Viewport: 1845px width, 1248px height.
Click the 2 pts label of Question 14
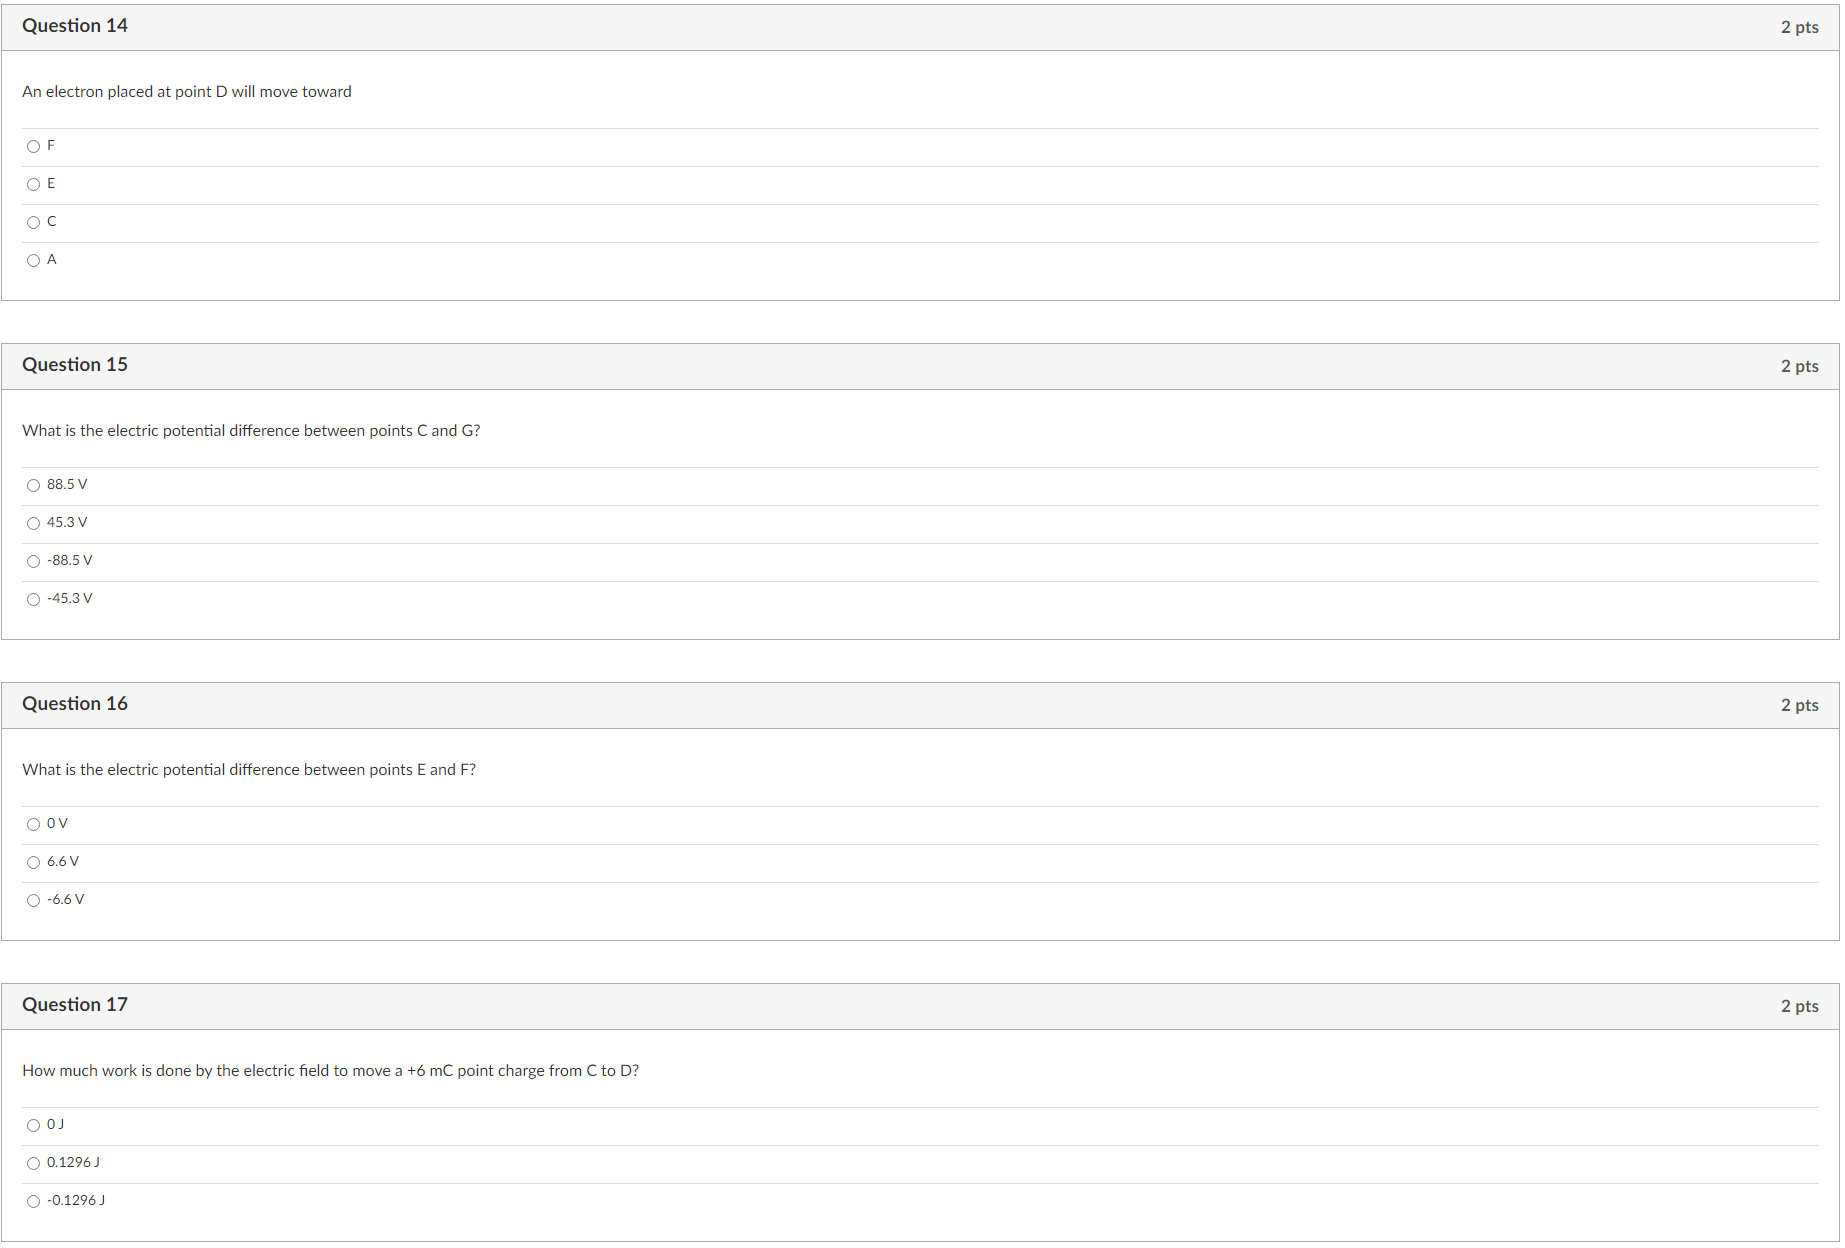(1799, 27)
